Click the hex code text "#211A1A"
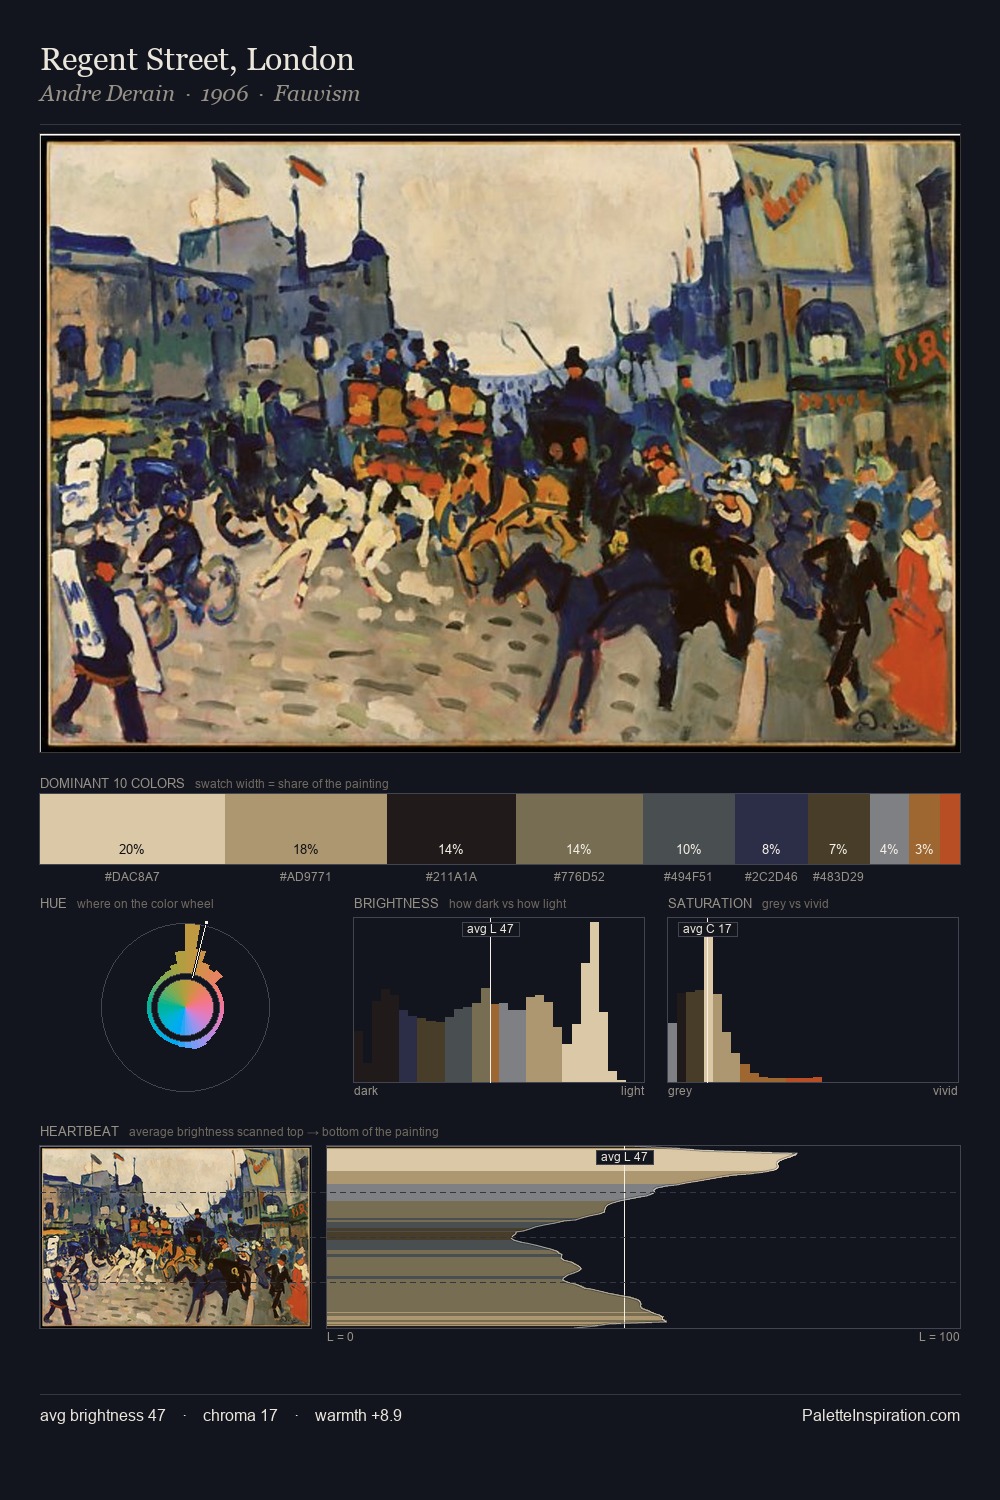Viewport: 1000px width, 1500px height. click(x=451, y=877)
